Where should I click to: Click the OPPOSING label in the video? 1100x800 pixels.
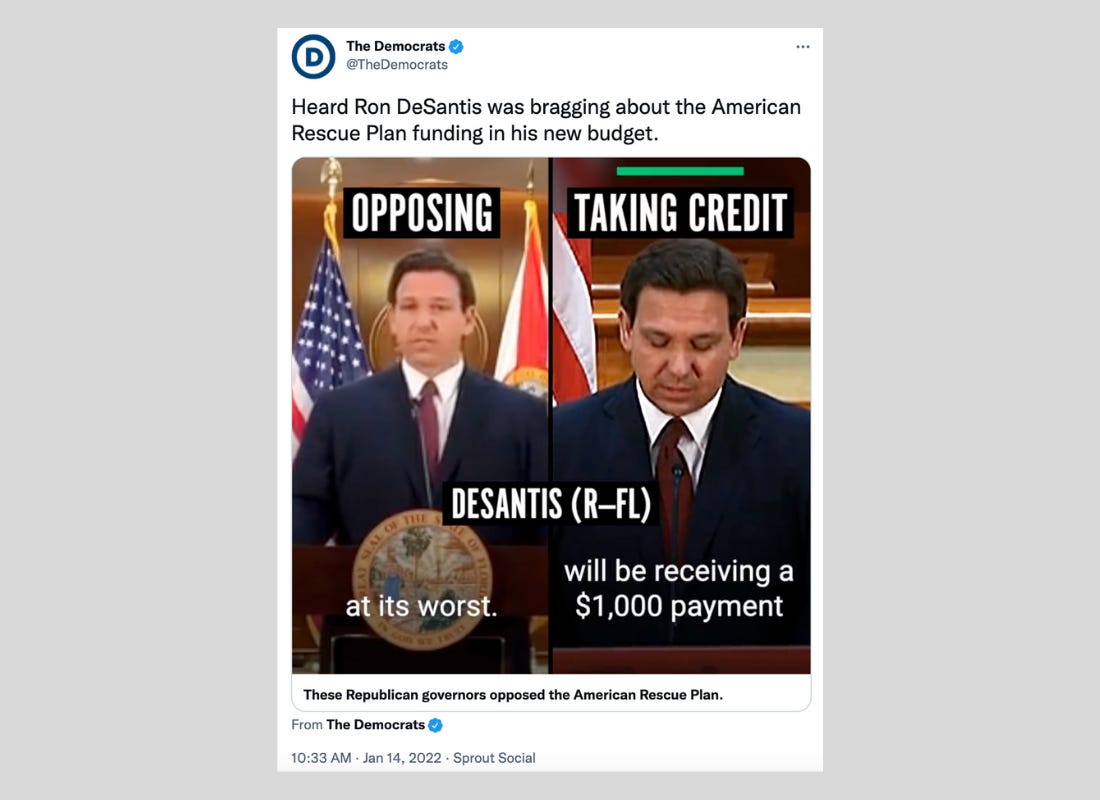pos(422,213)
